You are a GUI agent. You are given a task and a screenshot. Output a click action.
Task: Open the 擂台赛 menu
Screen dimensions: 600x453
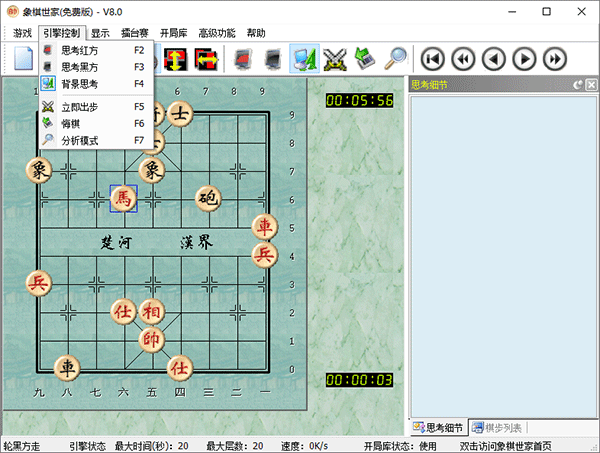135,33
